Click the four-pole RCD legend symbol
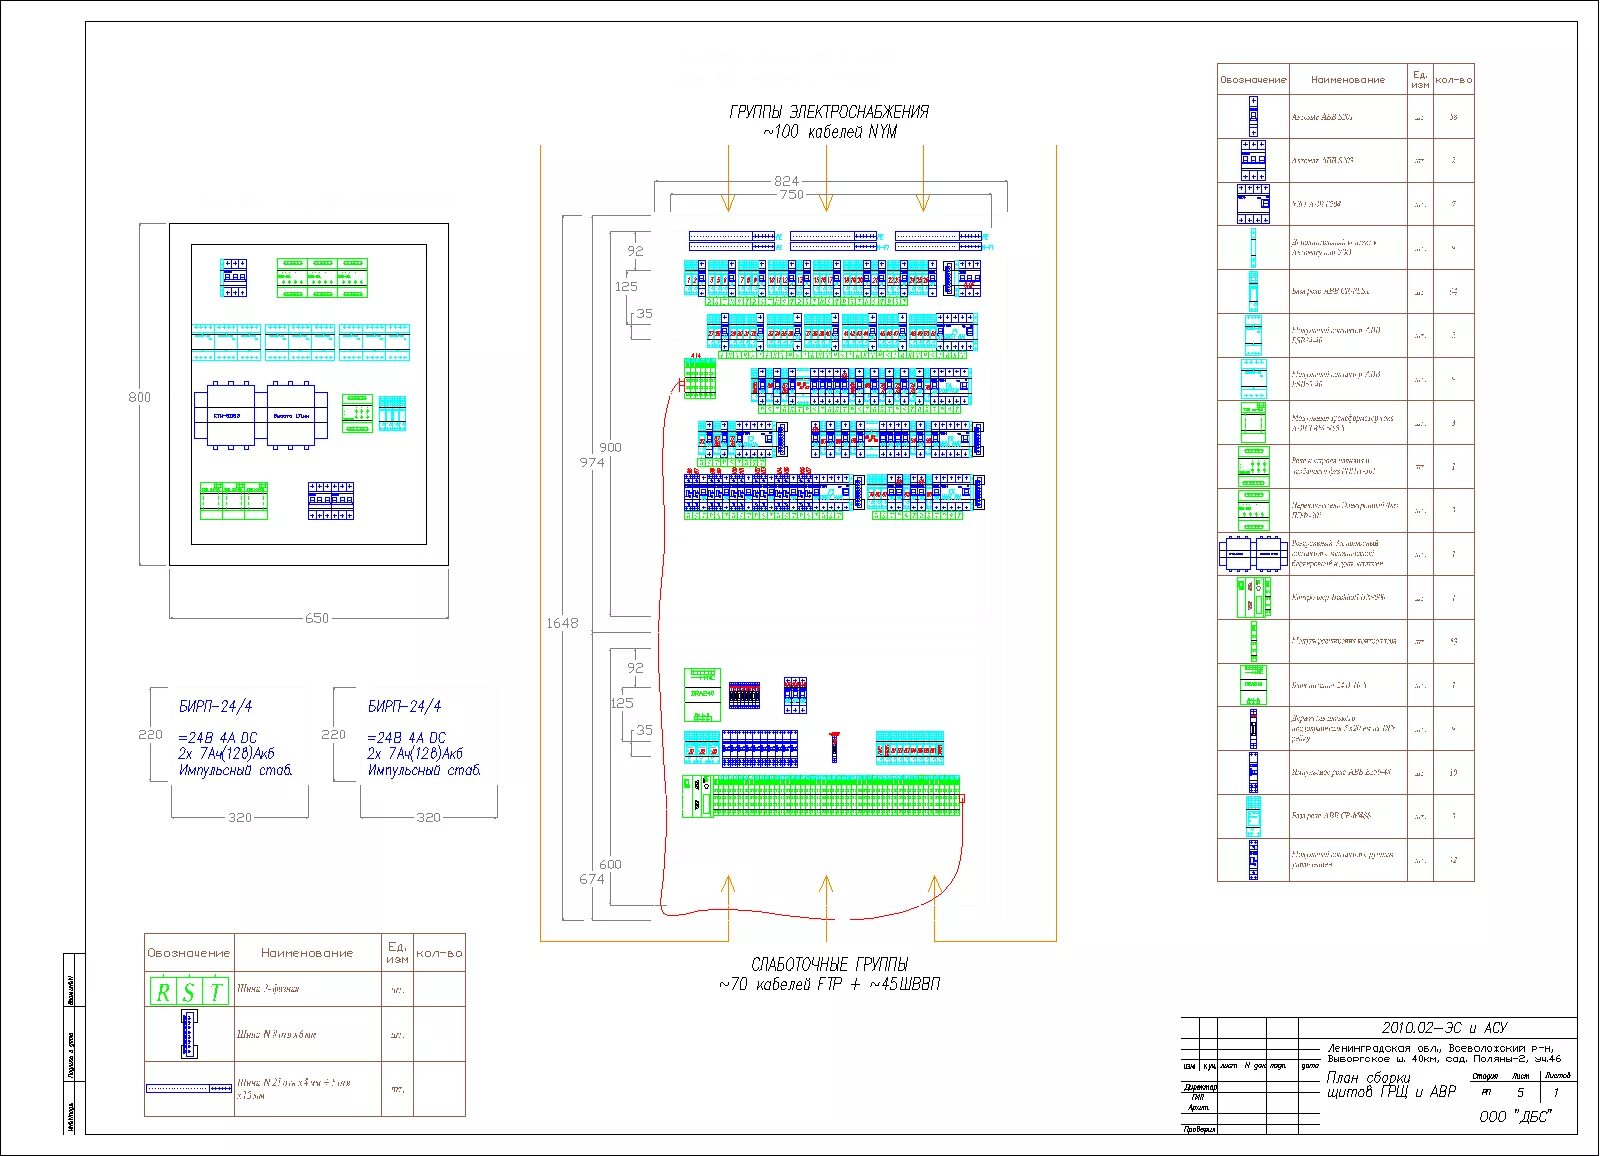Screen dimensions: 1600x1156 [1253, 204]
